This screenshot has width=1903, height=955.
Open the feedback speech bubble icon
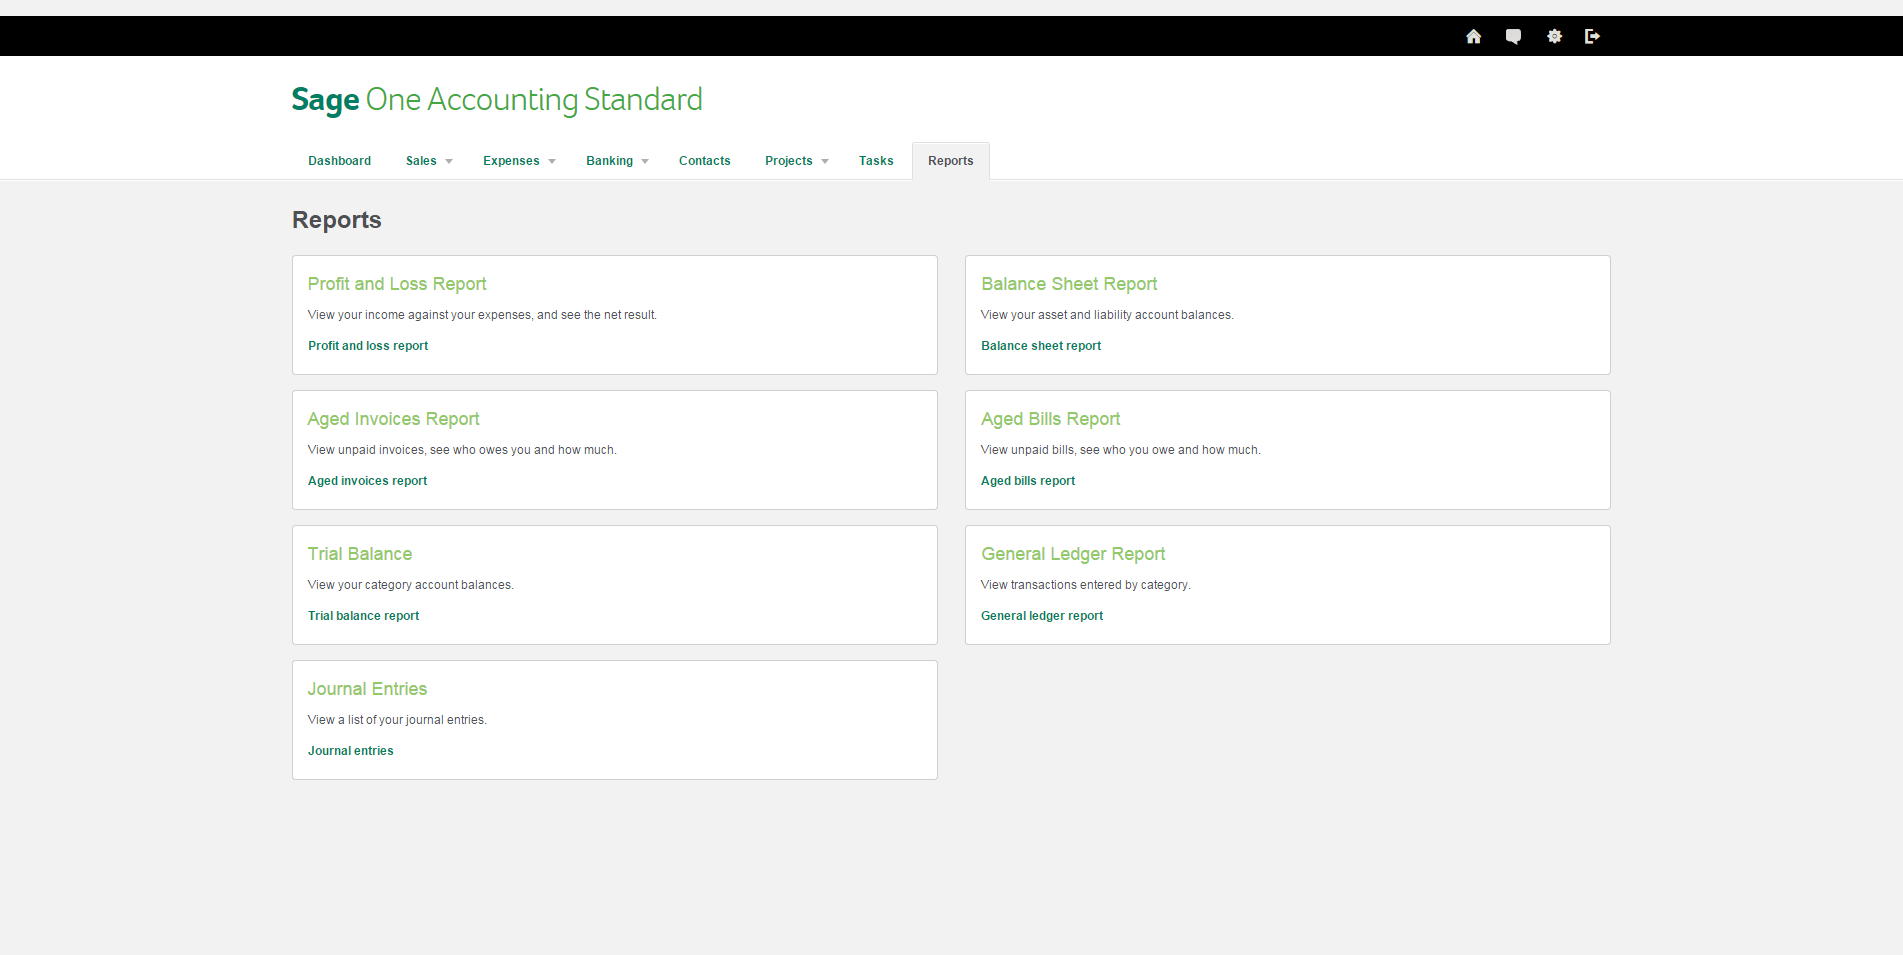click(1513, 36)
